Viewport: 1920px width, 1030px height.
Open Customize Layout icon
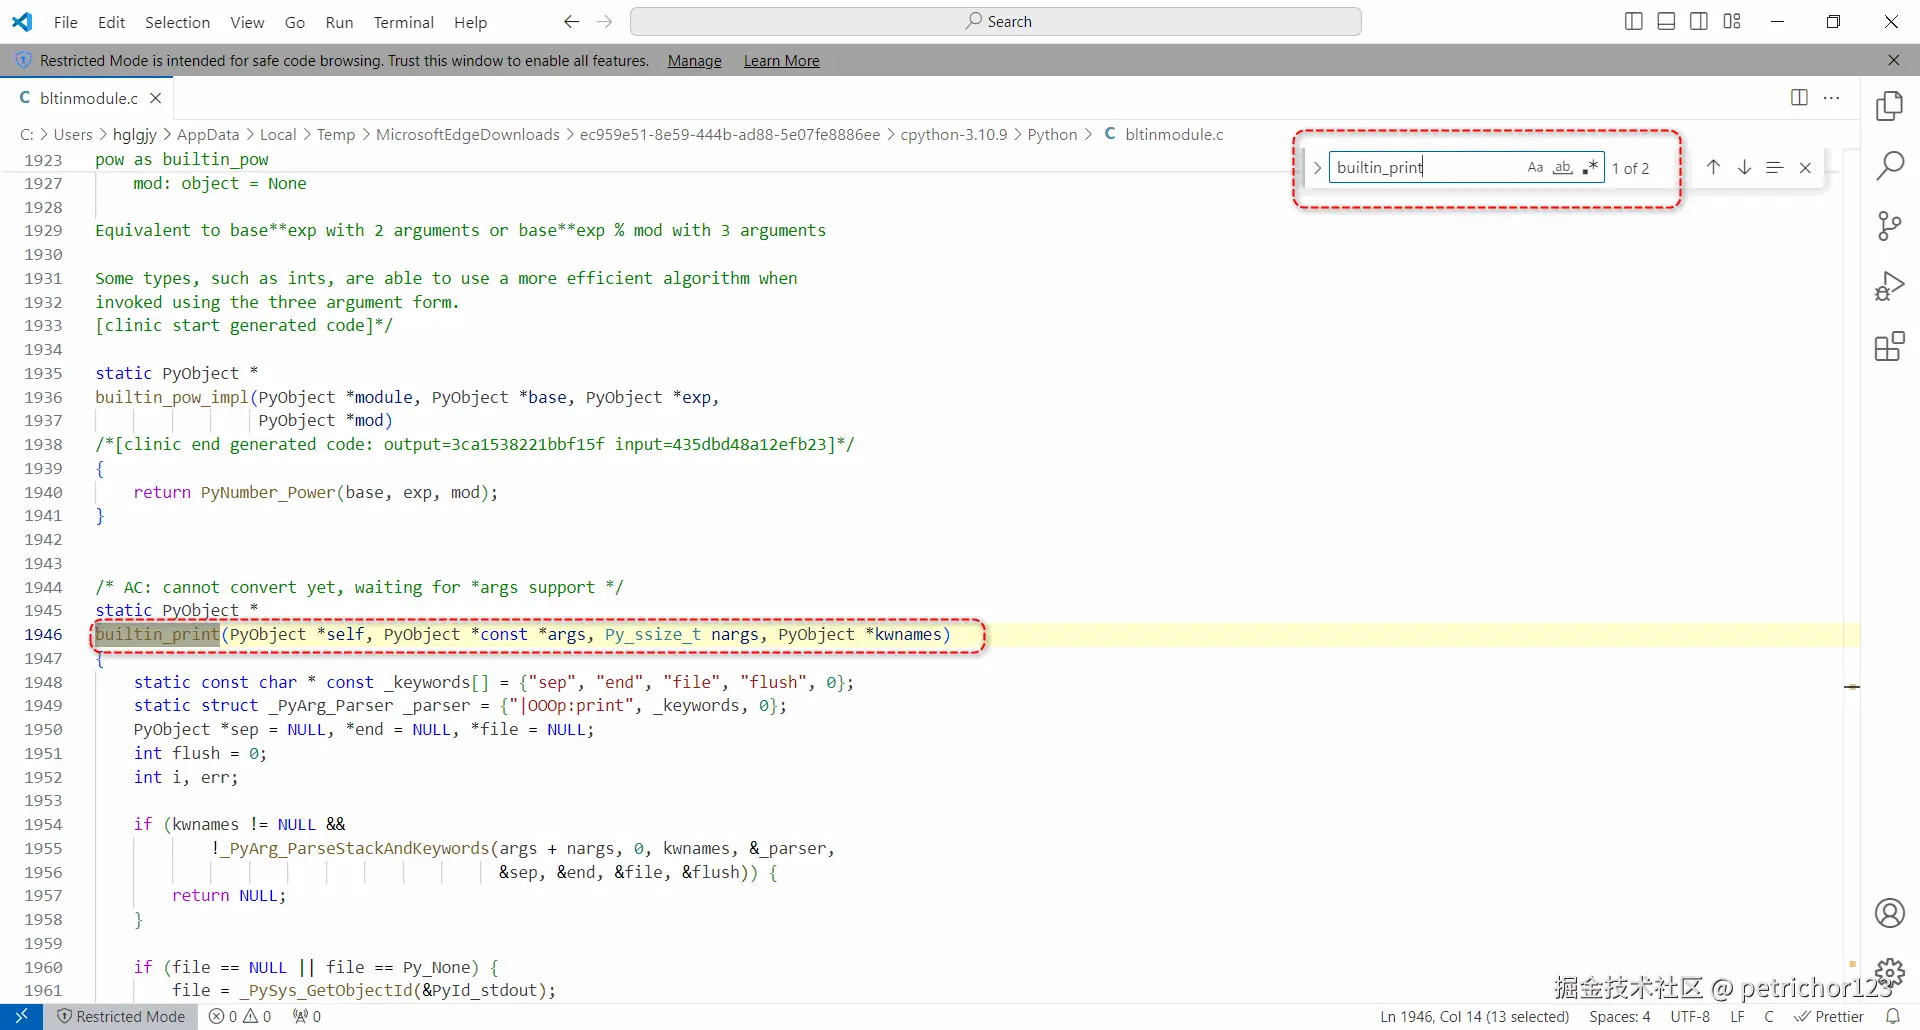(1732, 22)
